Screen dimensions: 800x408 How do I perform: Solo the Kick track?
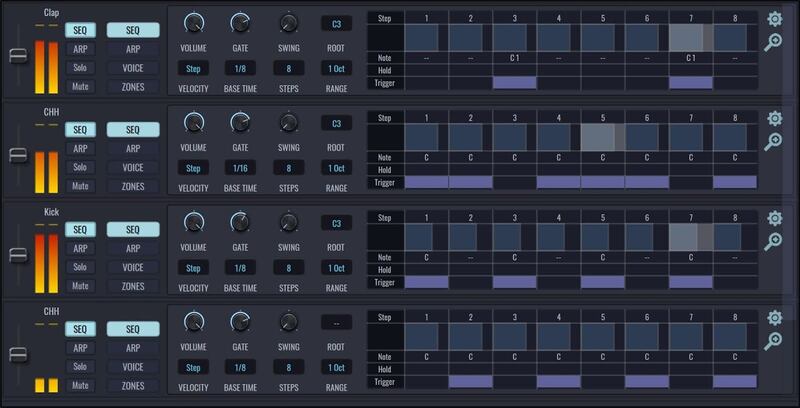pos(81,267)
